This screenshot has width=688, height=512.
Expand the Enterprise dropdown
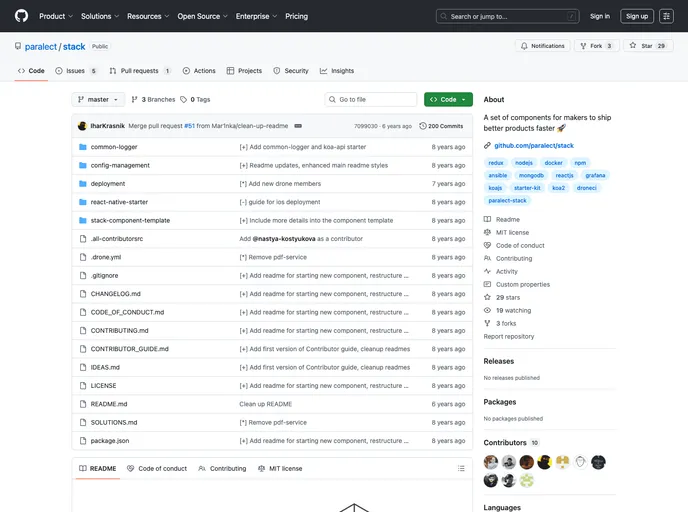click(x=256, y=16)
